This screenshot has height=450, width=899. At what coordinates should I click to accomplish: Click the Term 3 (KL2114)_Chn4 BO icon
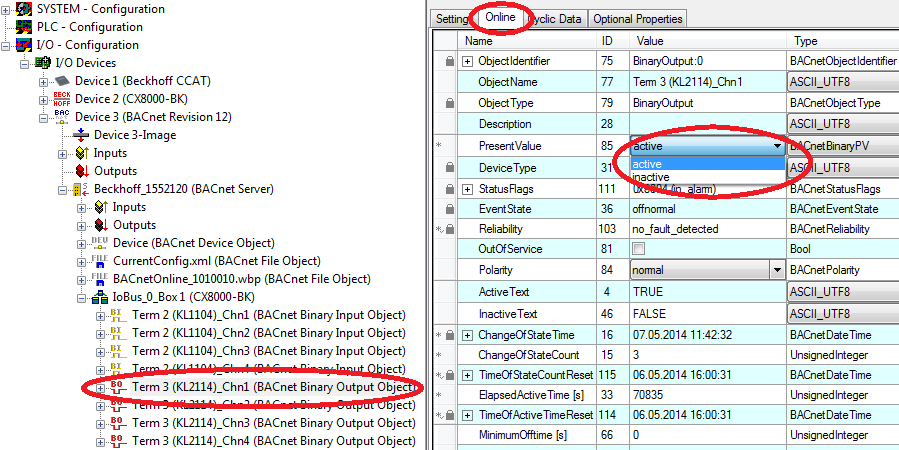[117, 441]
